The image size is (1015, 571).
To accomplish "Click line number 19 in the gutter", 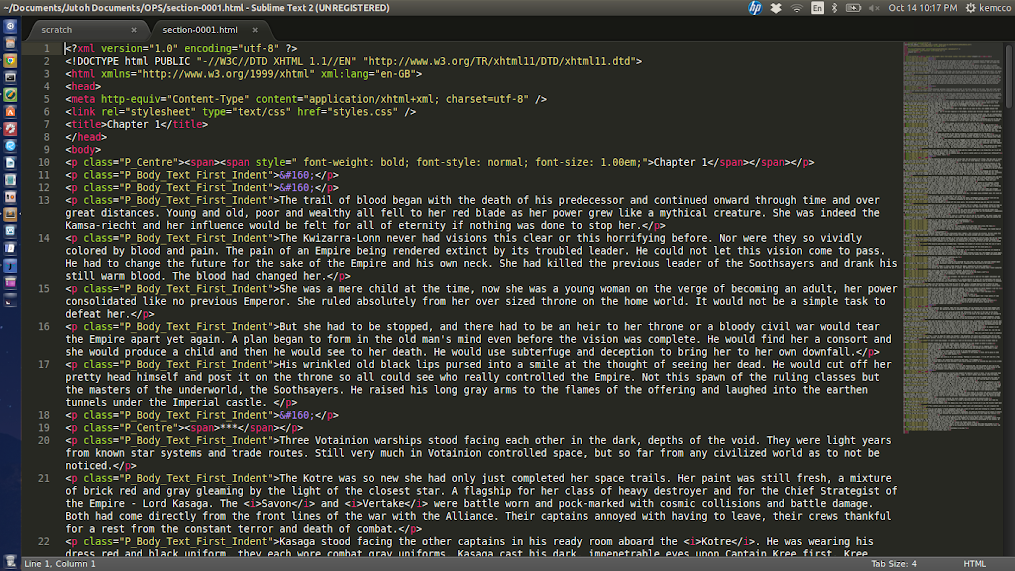I will (x=43, y=428).
